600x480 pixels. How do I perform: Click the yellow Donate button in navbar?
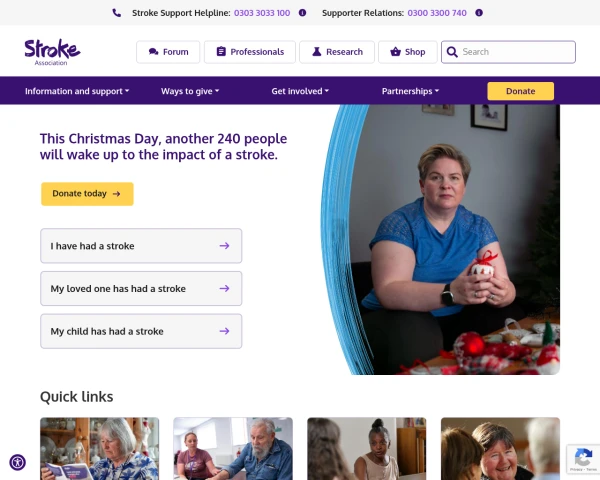click(520, 91)
